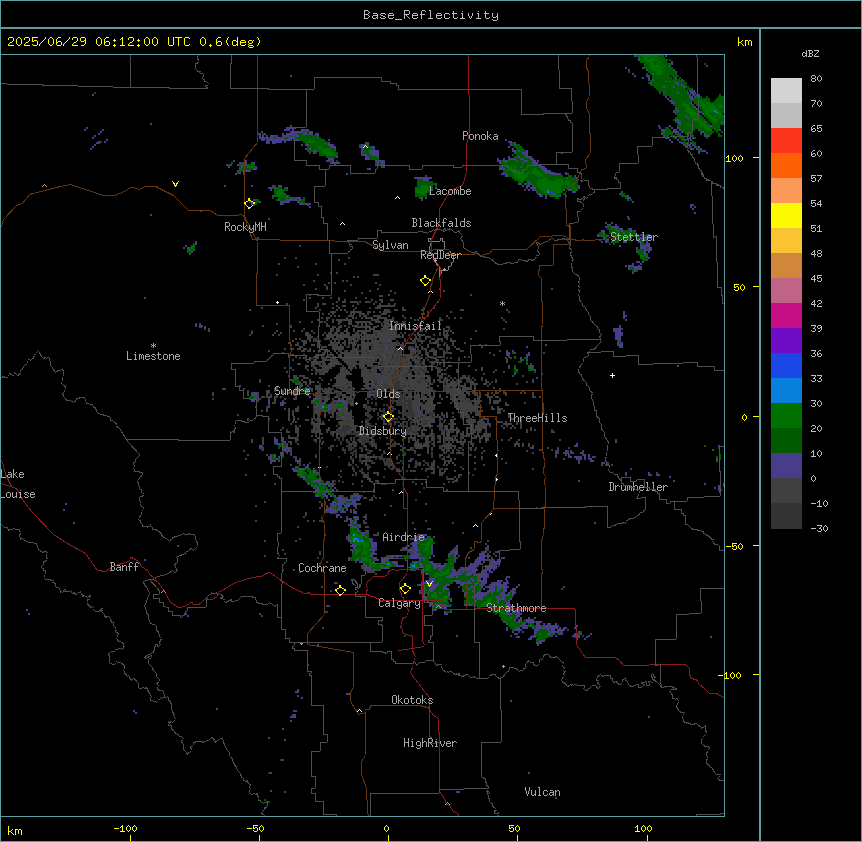Select the bright green 20-30 dBZ legend swatch
The image size is (862, 842).
[786, 416]
